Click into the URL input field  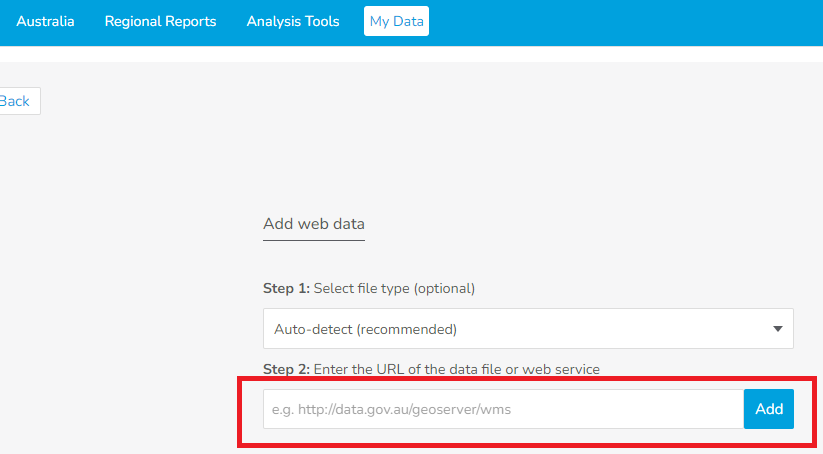click(502, 409)
